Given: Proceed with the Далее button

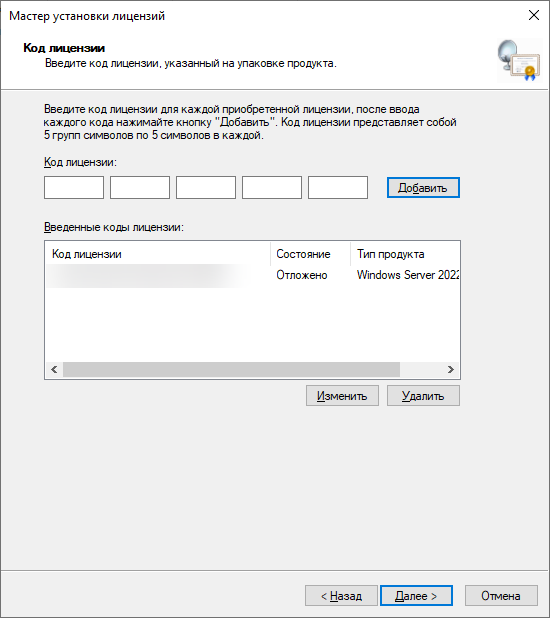Looking at the screenshot, I should [x=416, y=596].
